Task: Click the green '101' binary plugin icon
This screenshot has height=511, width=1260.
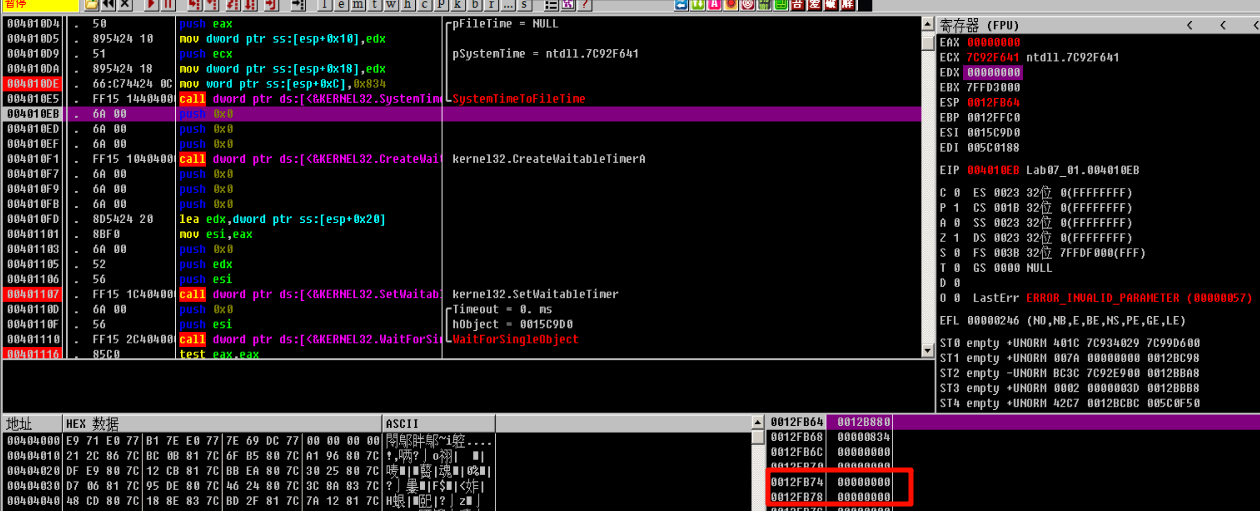Action: point(764,5)
